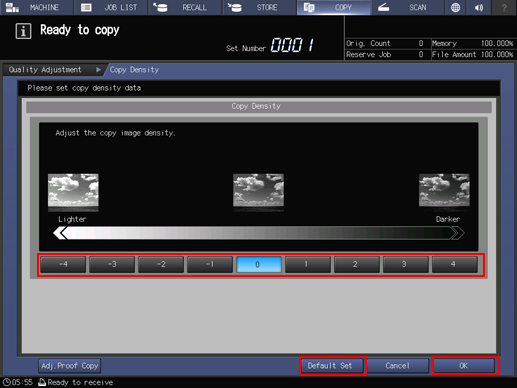
Task: Choose density level -2
Action: [161, 264]
